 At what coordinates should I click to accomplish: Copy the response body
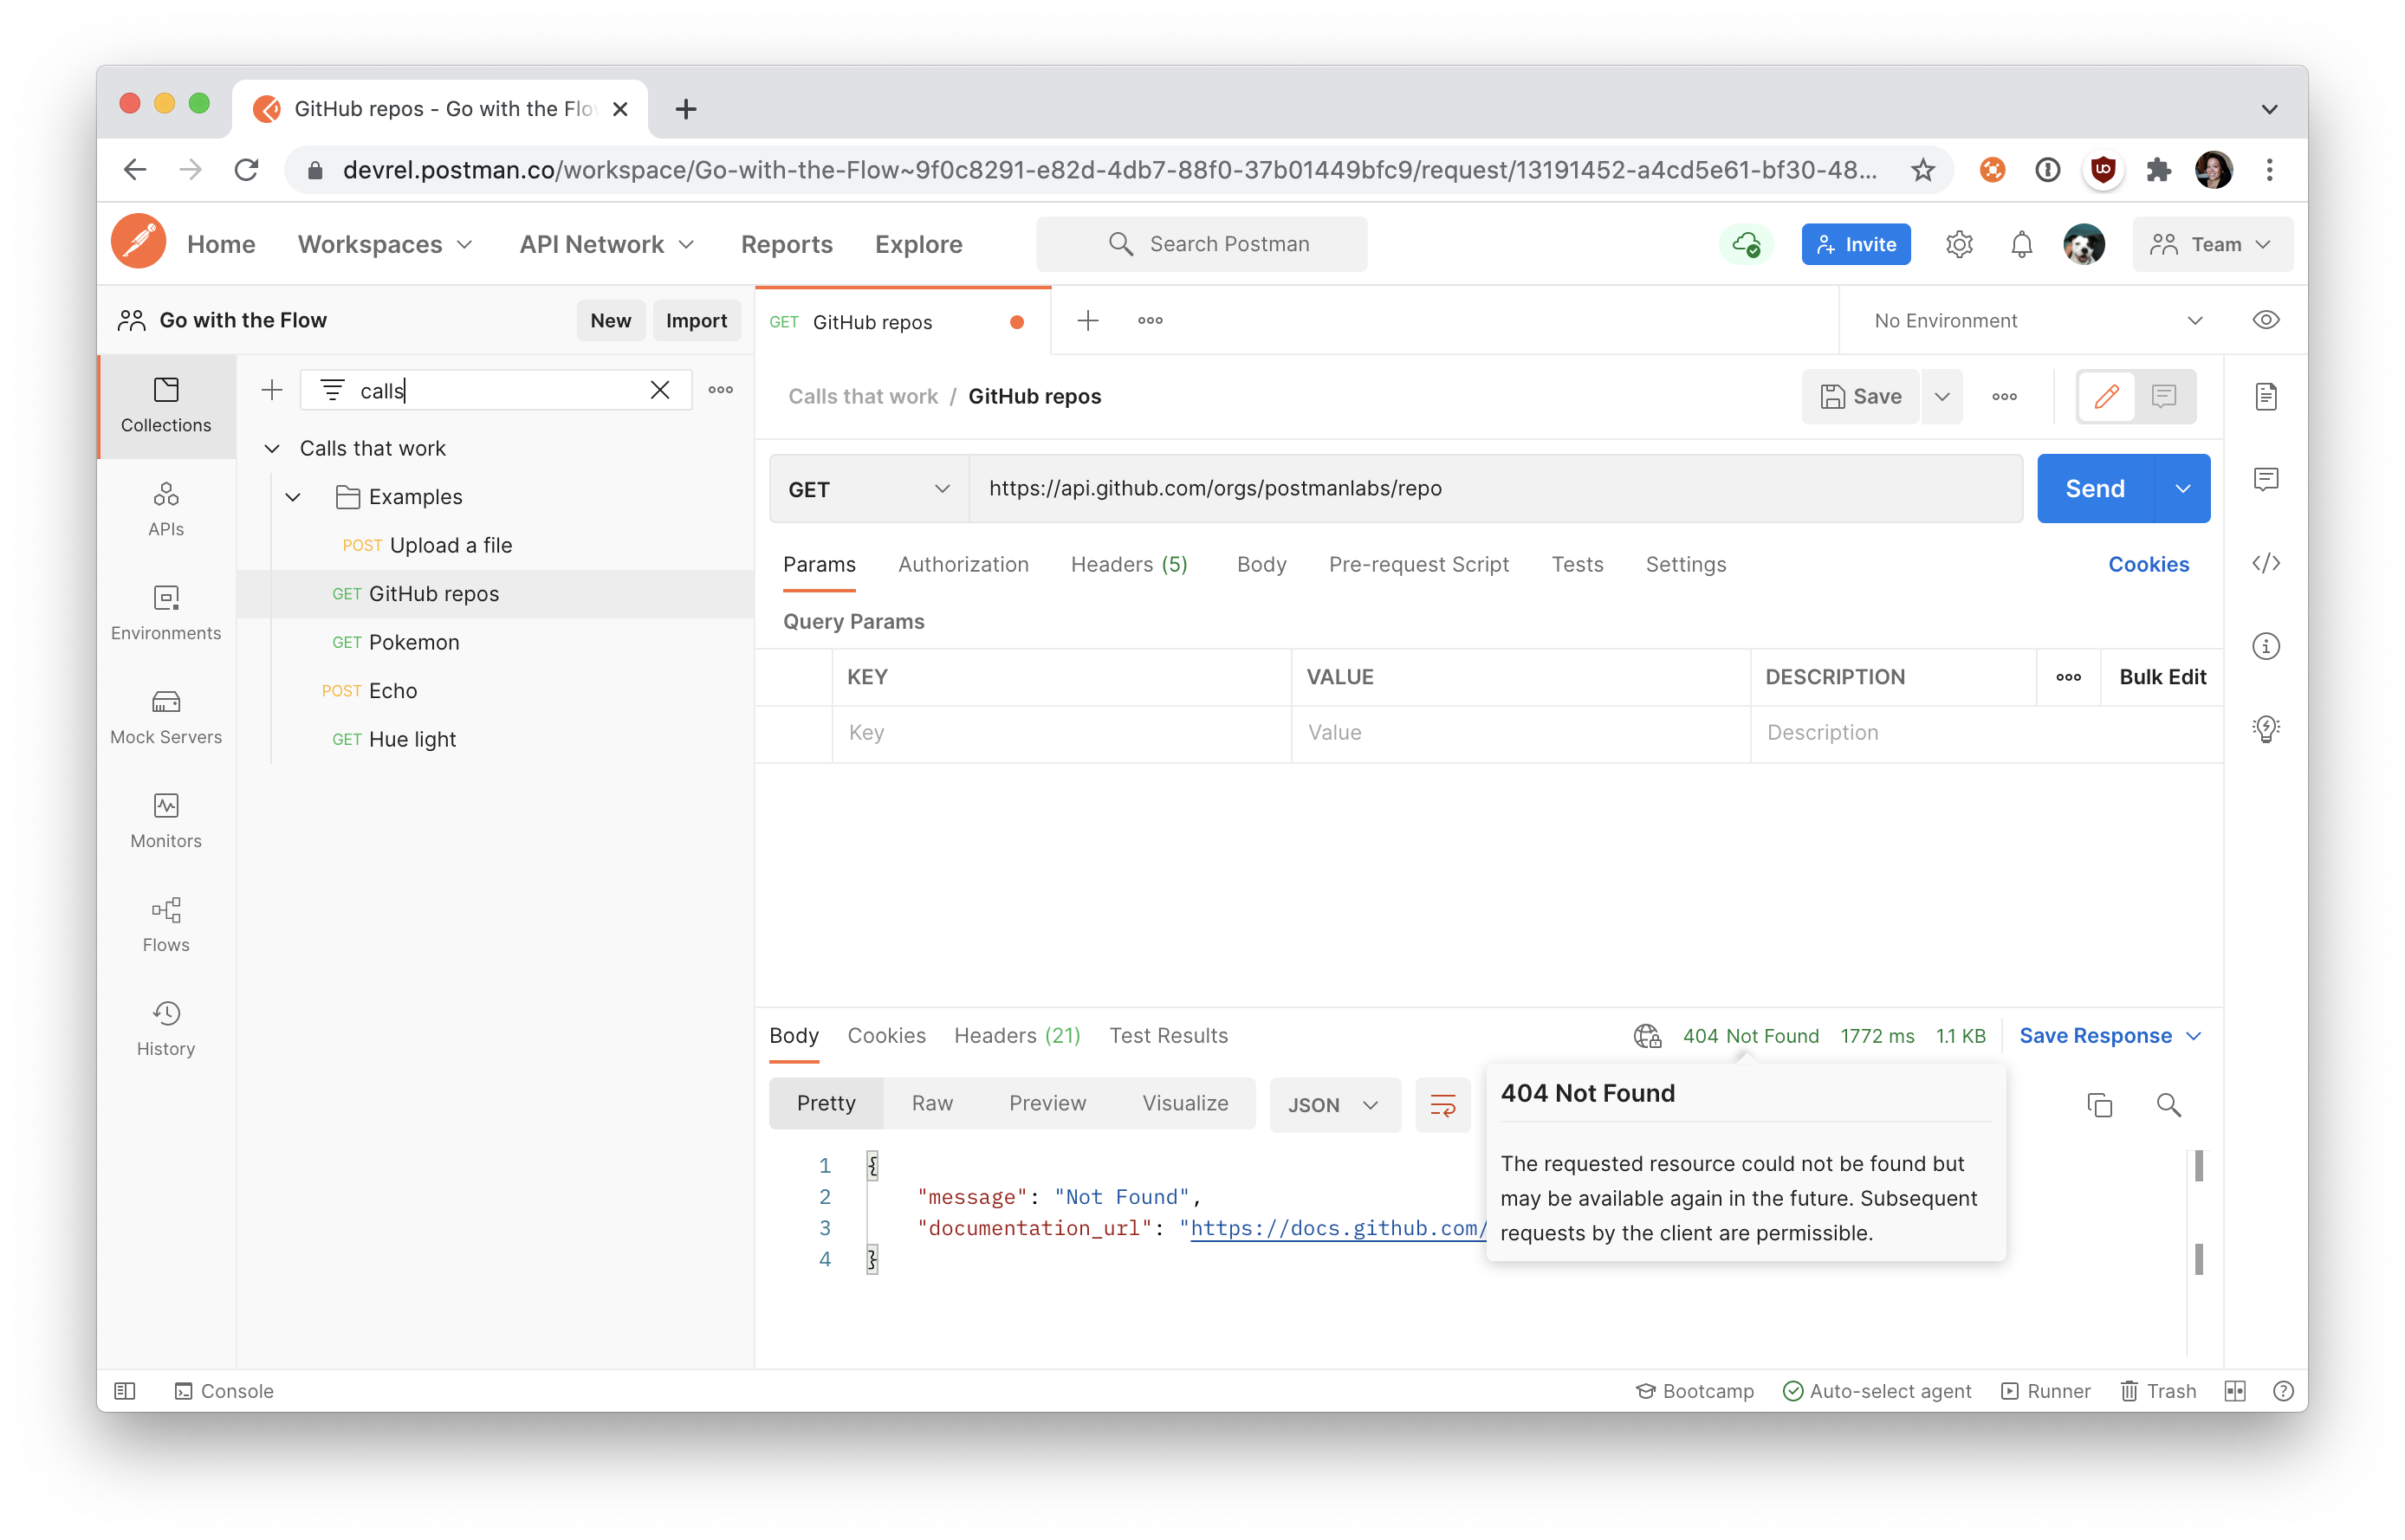(x=2098, y=1105)
